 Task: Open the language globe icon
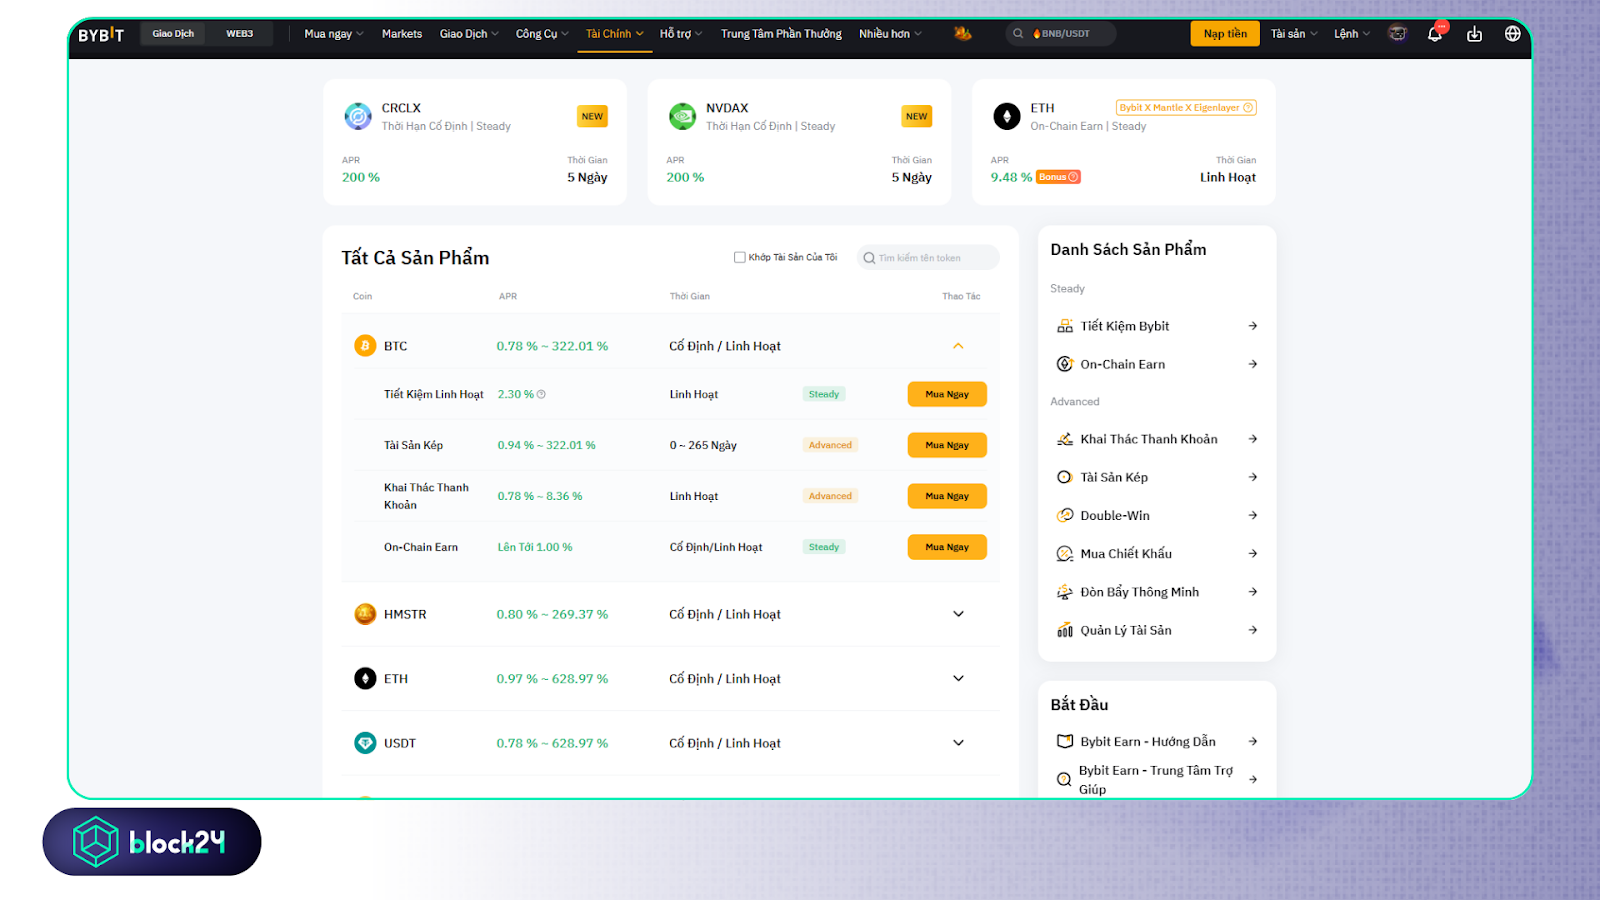(1512, 34)
